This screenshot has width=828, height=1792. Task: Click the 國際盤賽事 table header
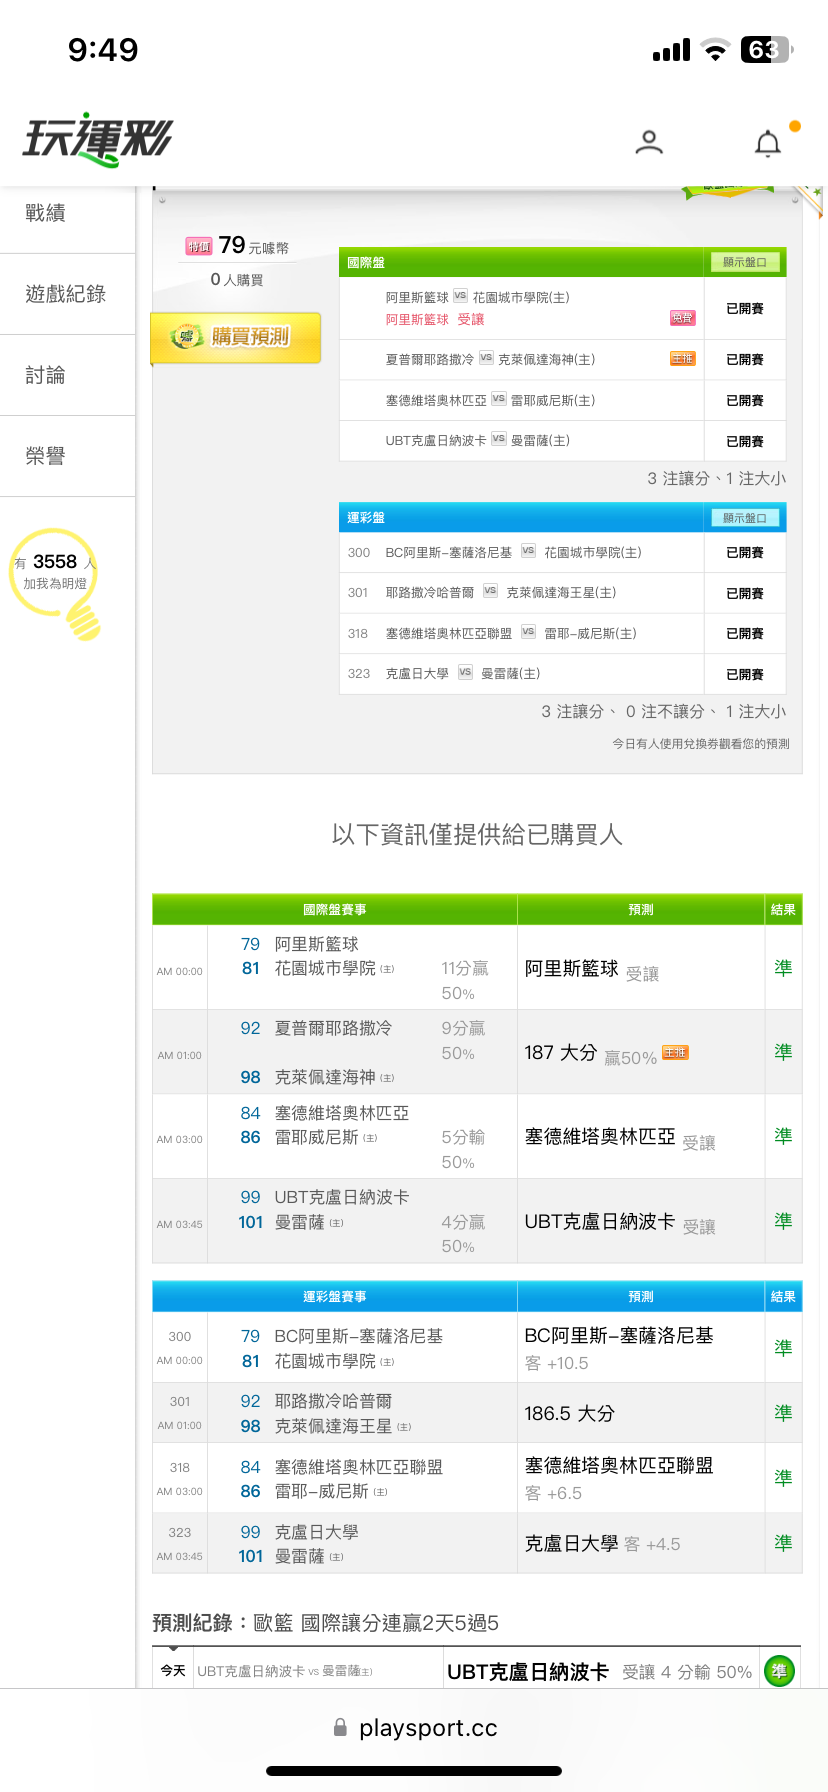[335, 909]
